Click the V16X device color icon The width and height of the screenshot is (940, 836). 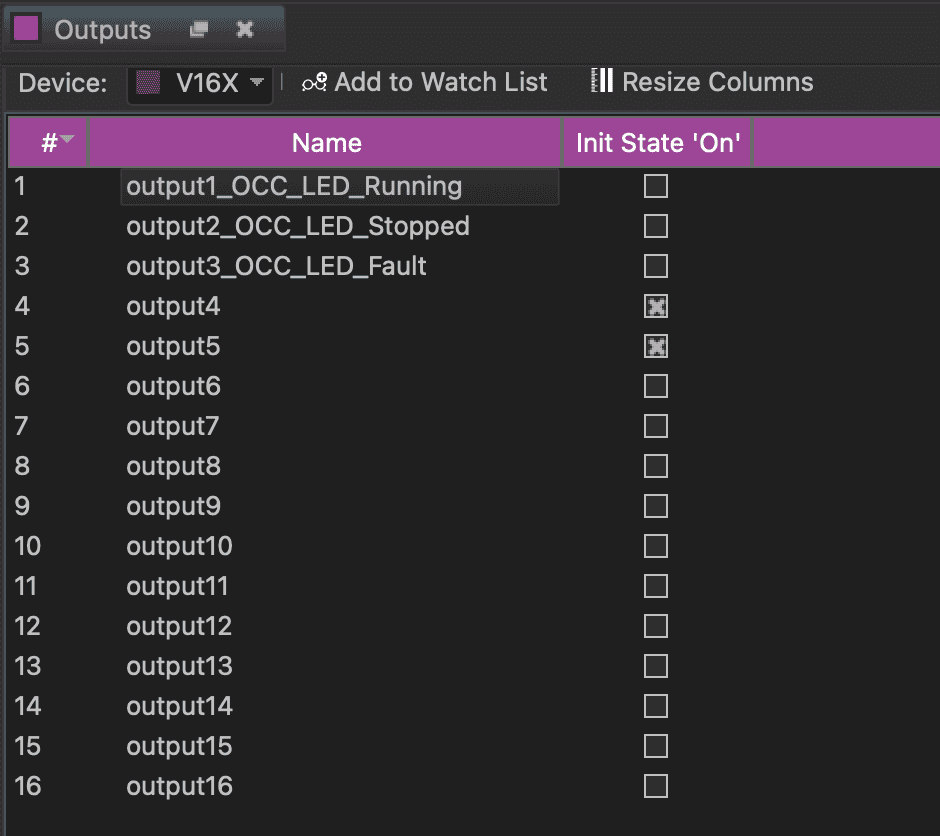147,83
